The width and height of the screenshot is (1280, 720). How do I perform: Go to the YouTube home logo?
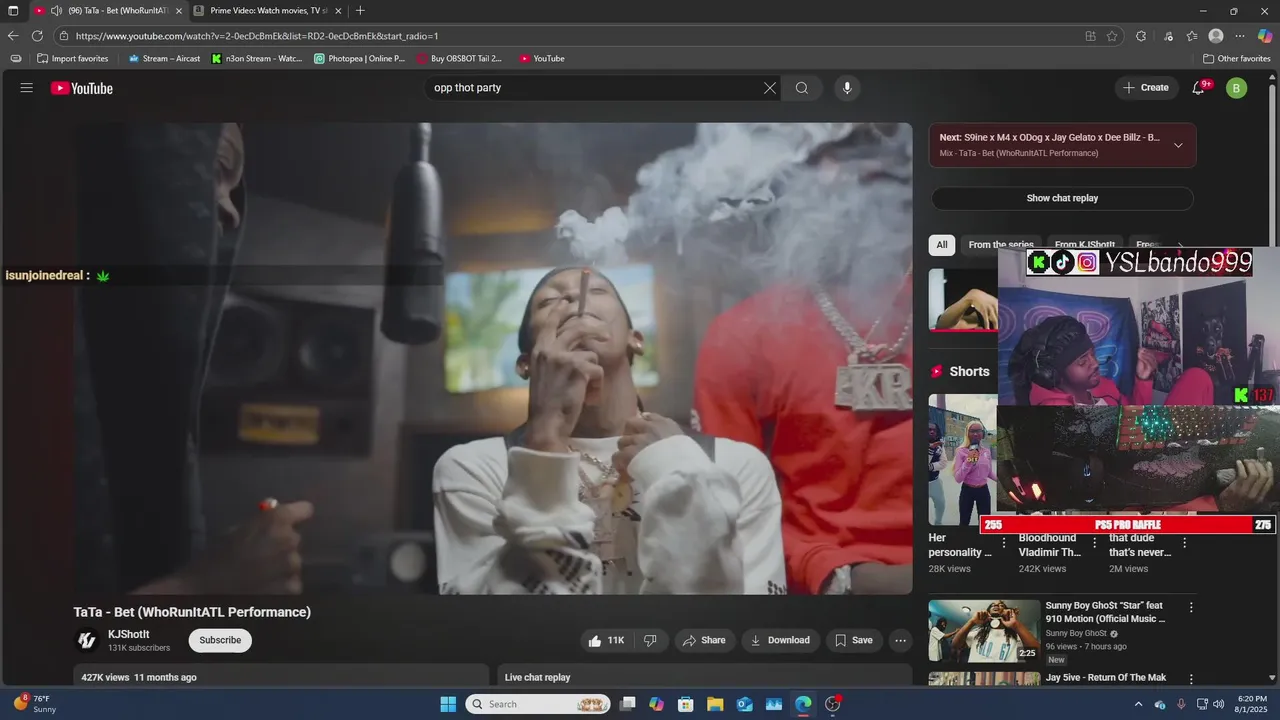tap(82, 88)
